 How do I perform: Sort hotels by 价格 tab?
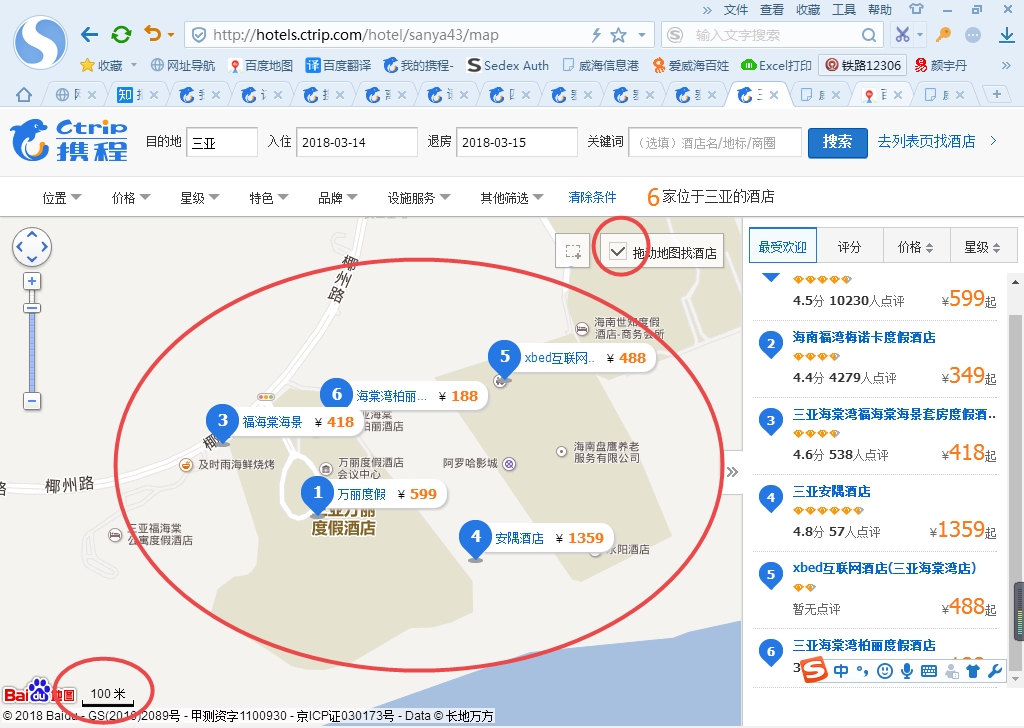(916, 247)
